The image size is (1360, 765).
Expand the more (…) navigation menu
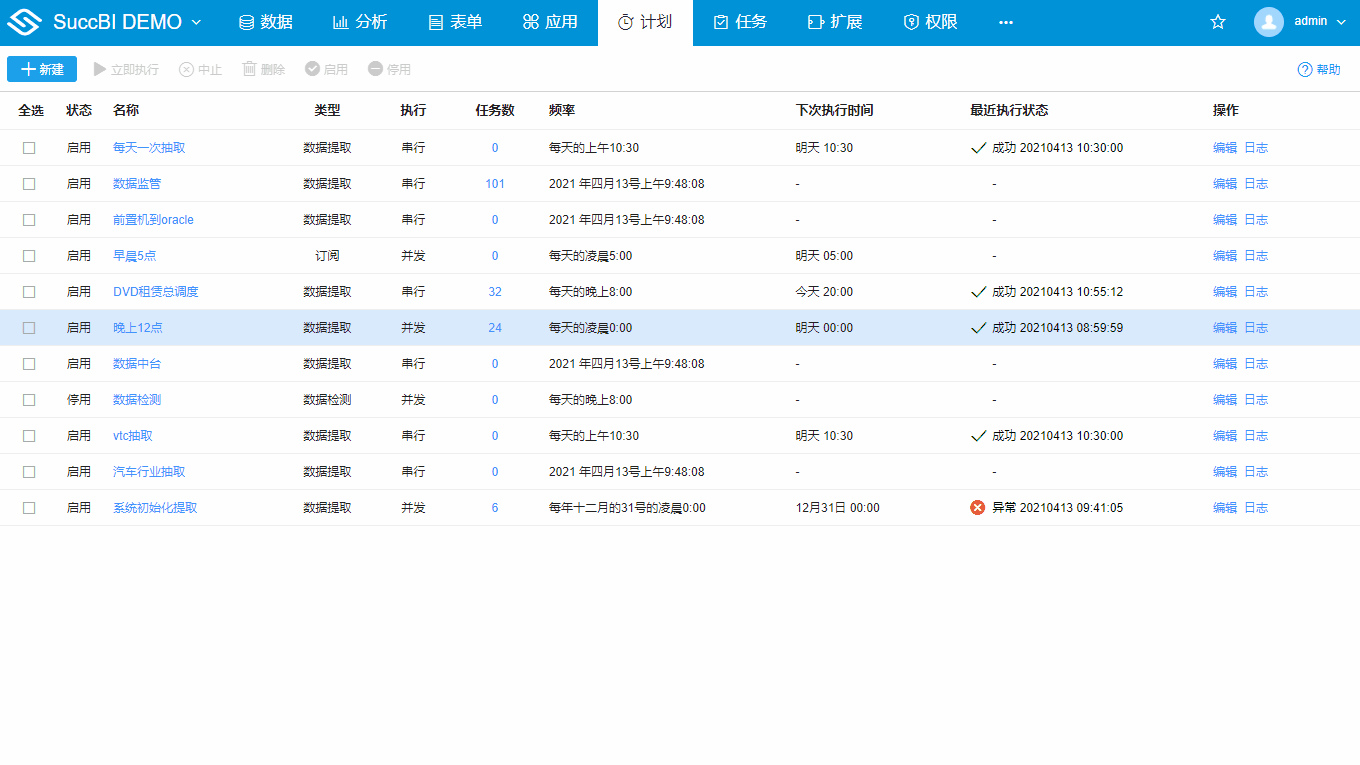1006,22
